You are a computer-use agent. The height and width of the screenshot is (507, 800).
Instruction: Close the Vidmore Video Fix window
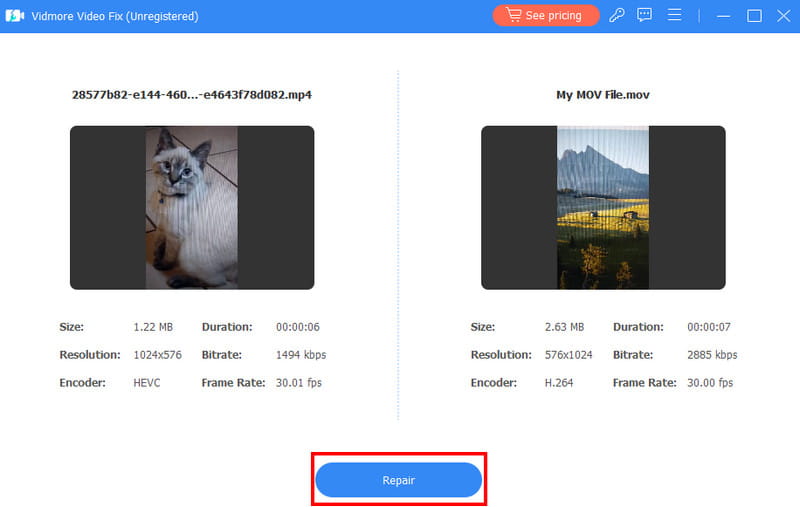(782, 16)
